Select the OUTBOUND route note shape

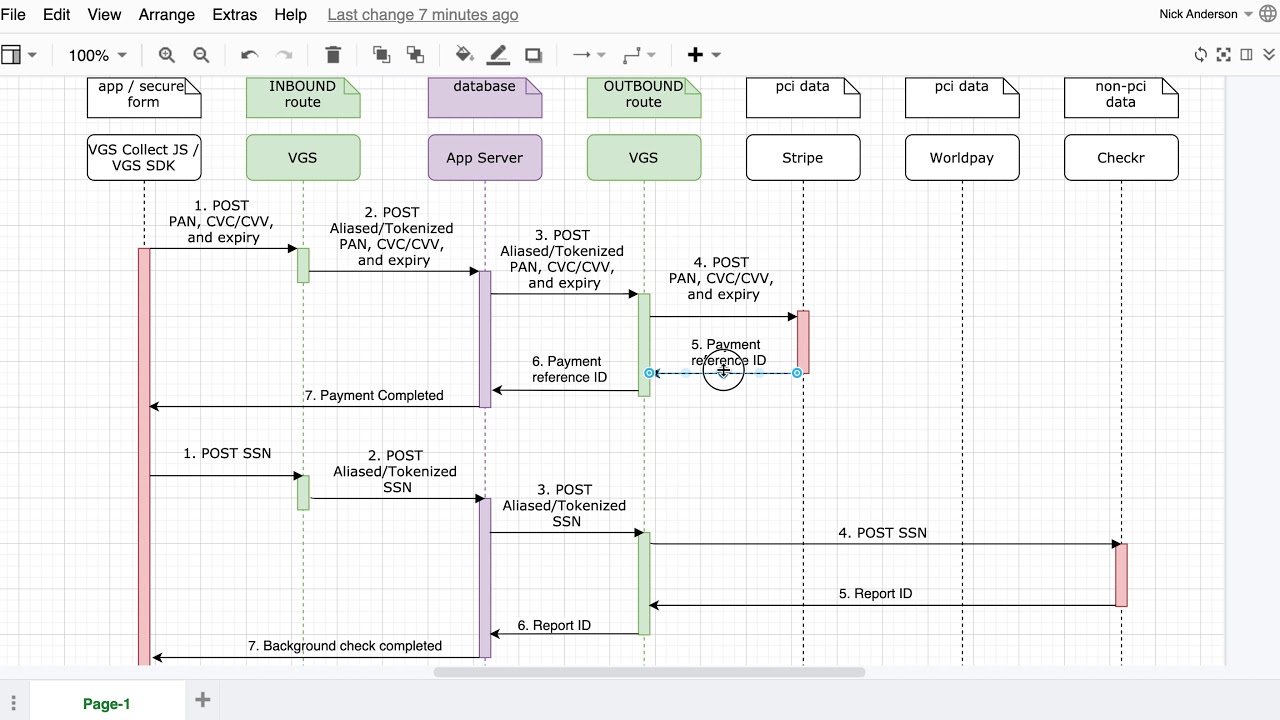click(644, 97)
